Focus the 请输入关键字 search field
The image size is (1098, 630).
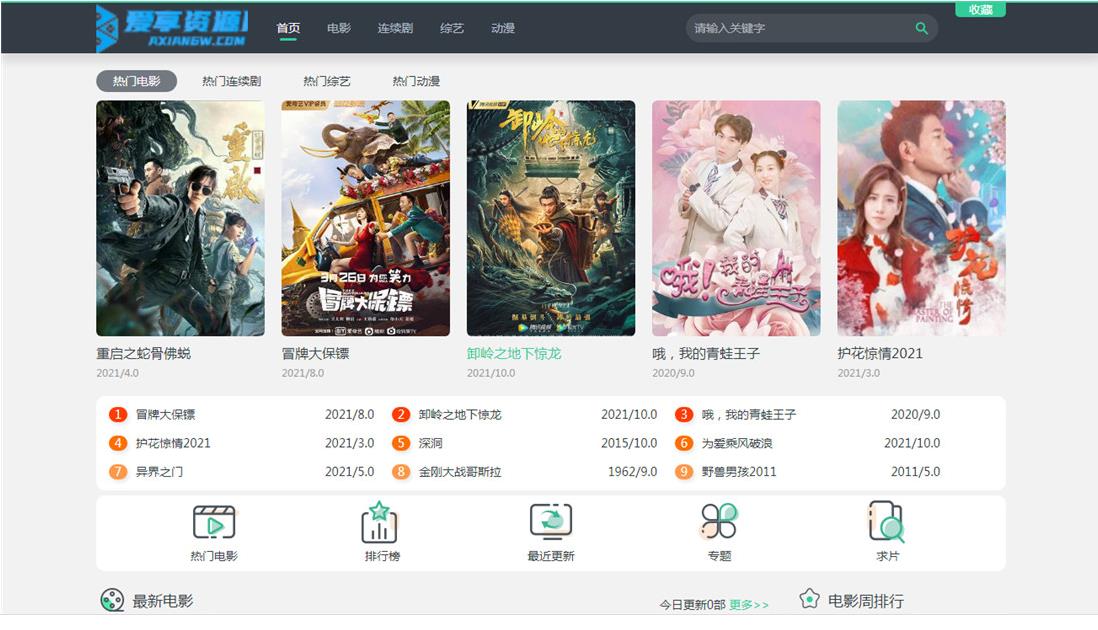[x=800, y=28]
